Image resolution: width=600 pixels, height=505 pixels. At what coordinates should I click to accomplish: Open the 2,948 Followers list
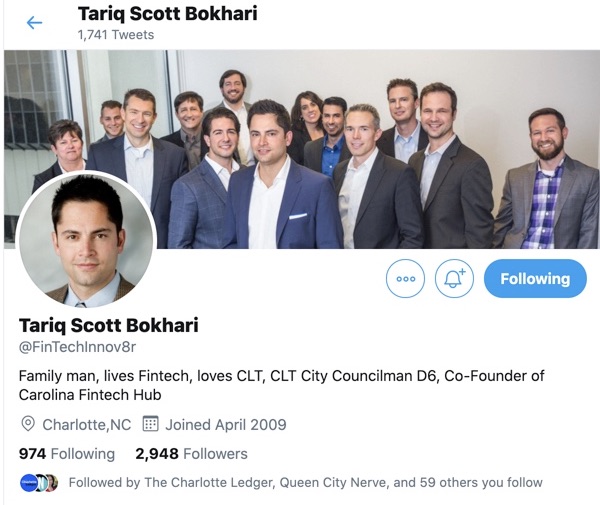[x=191, y=454]
